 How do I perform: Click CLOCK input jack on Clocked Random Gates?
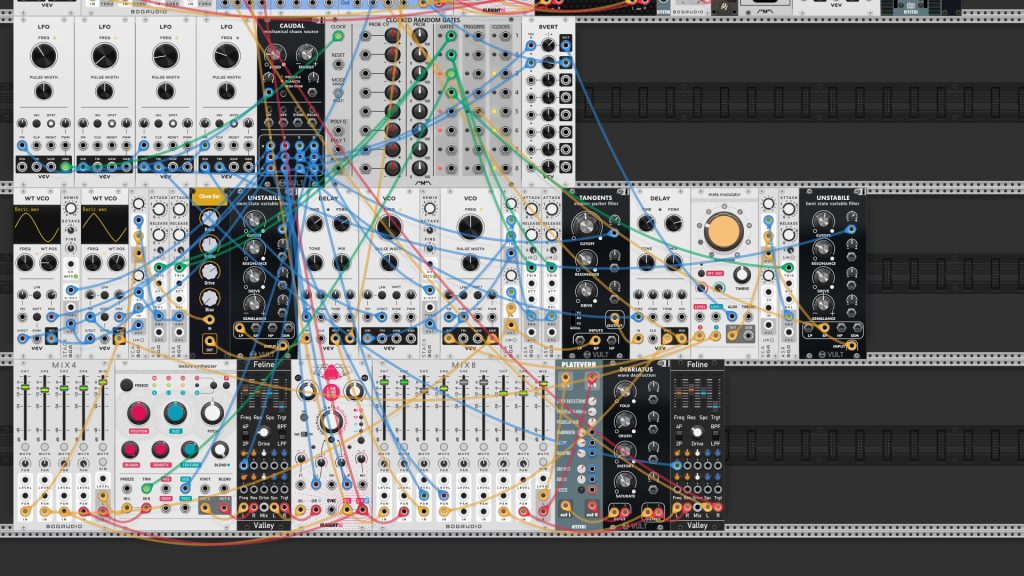point(338,37)
